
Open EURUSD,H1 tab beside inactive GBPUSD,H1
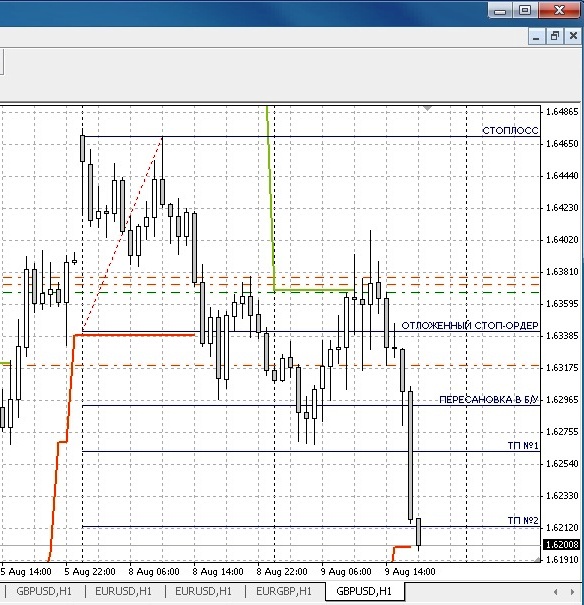123,591
